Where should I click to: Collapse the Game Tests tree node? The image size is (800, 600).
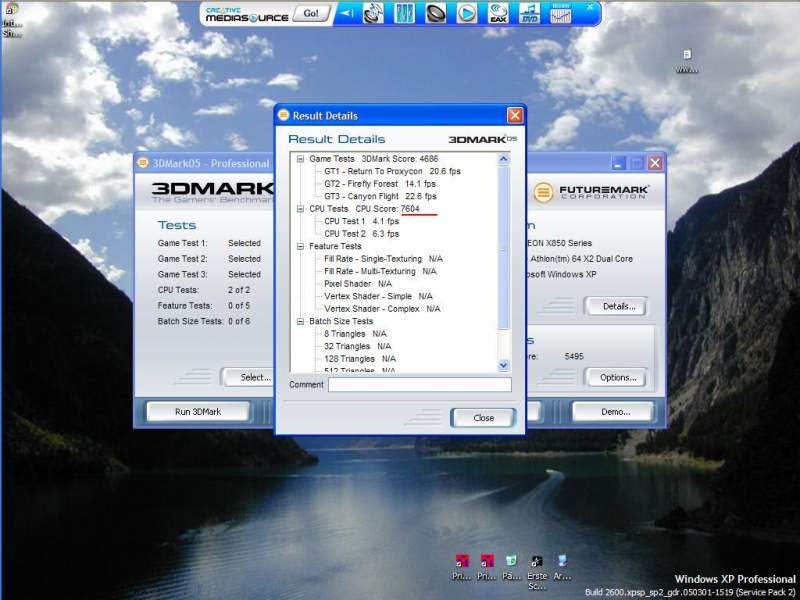click(x=300, y=159)
